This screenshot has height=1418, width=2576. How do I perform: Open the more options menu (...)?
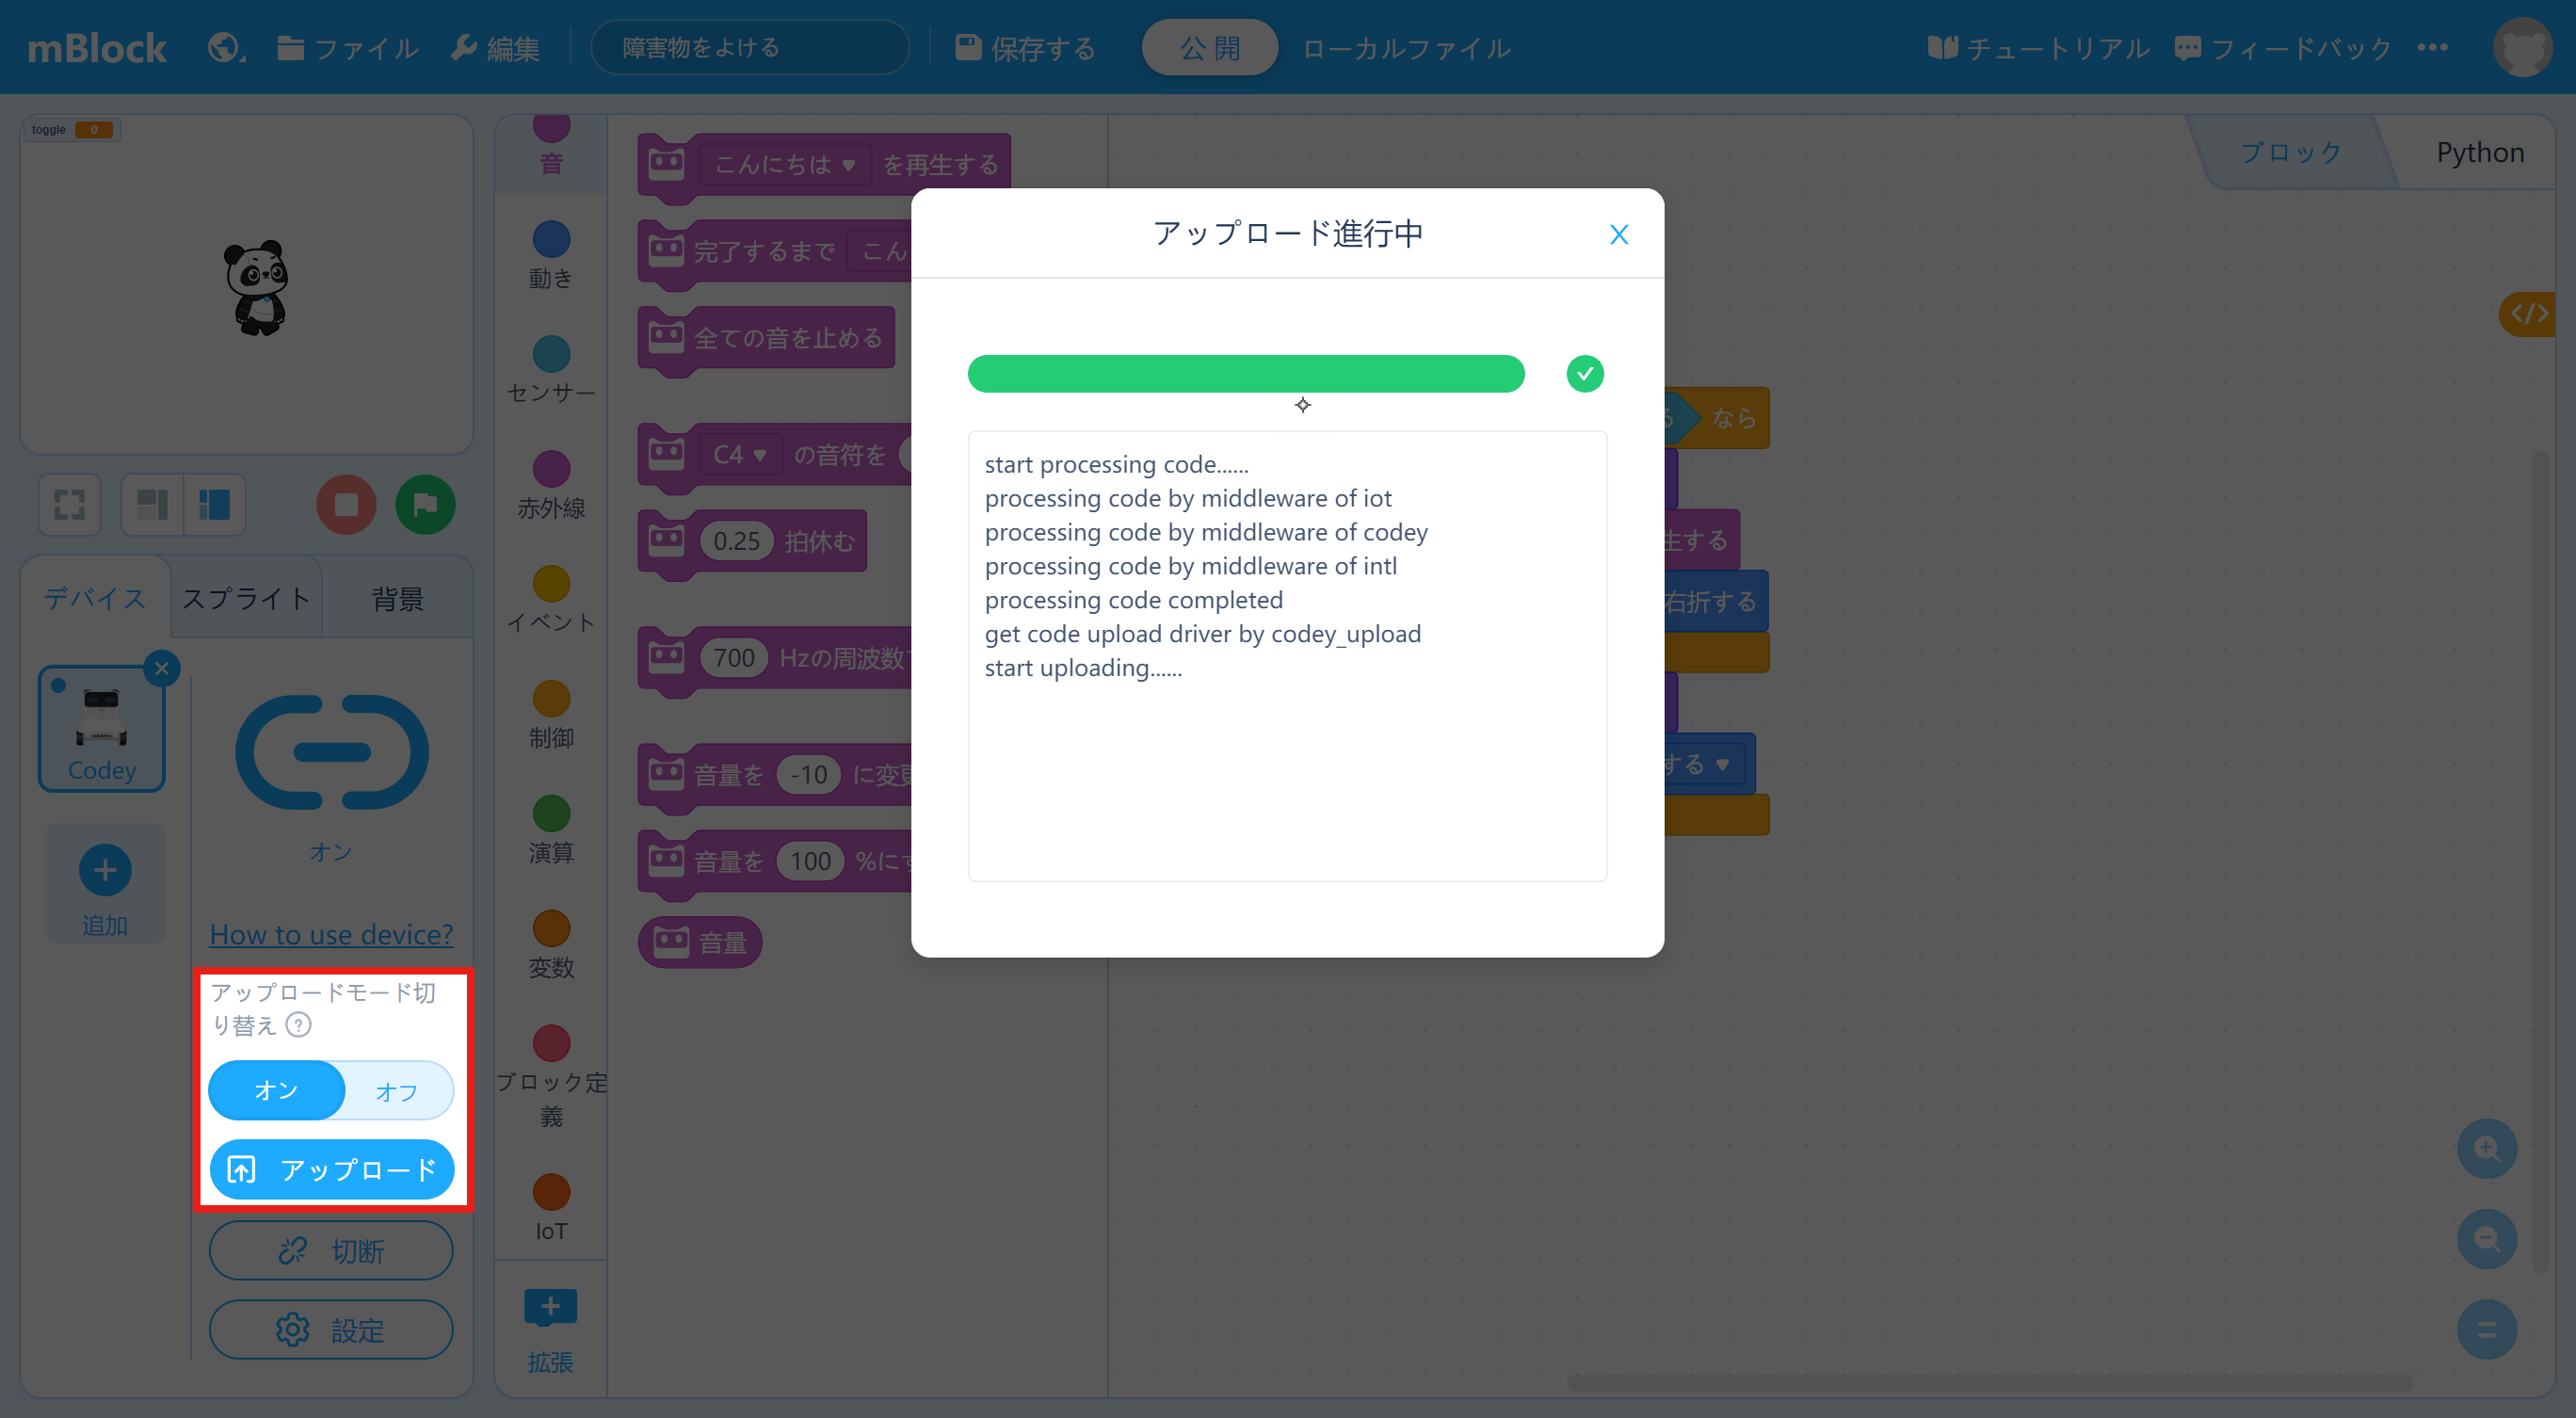click(x=2433, y=47)
